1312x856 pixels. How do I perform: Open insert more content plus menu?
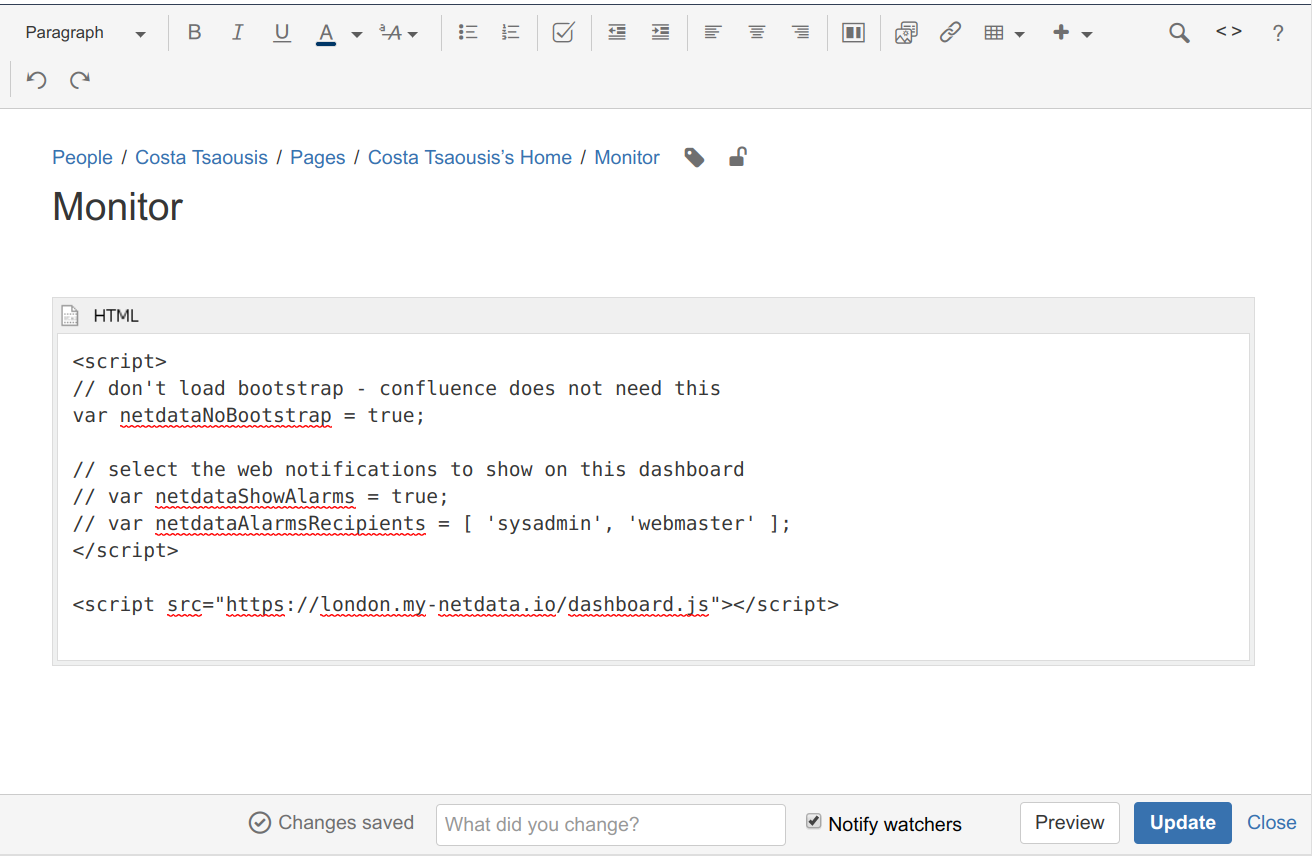tap(1072, 33)
